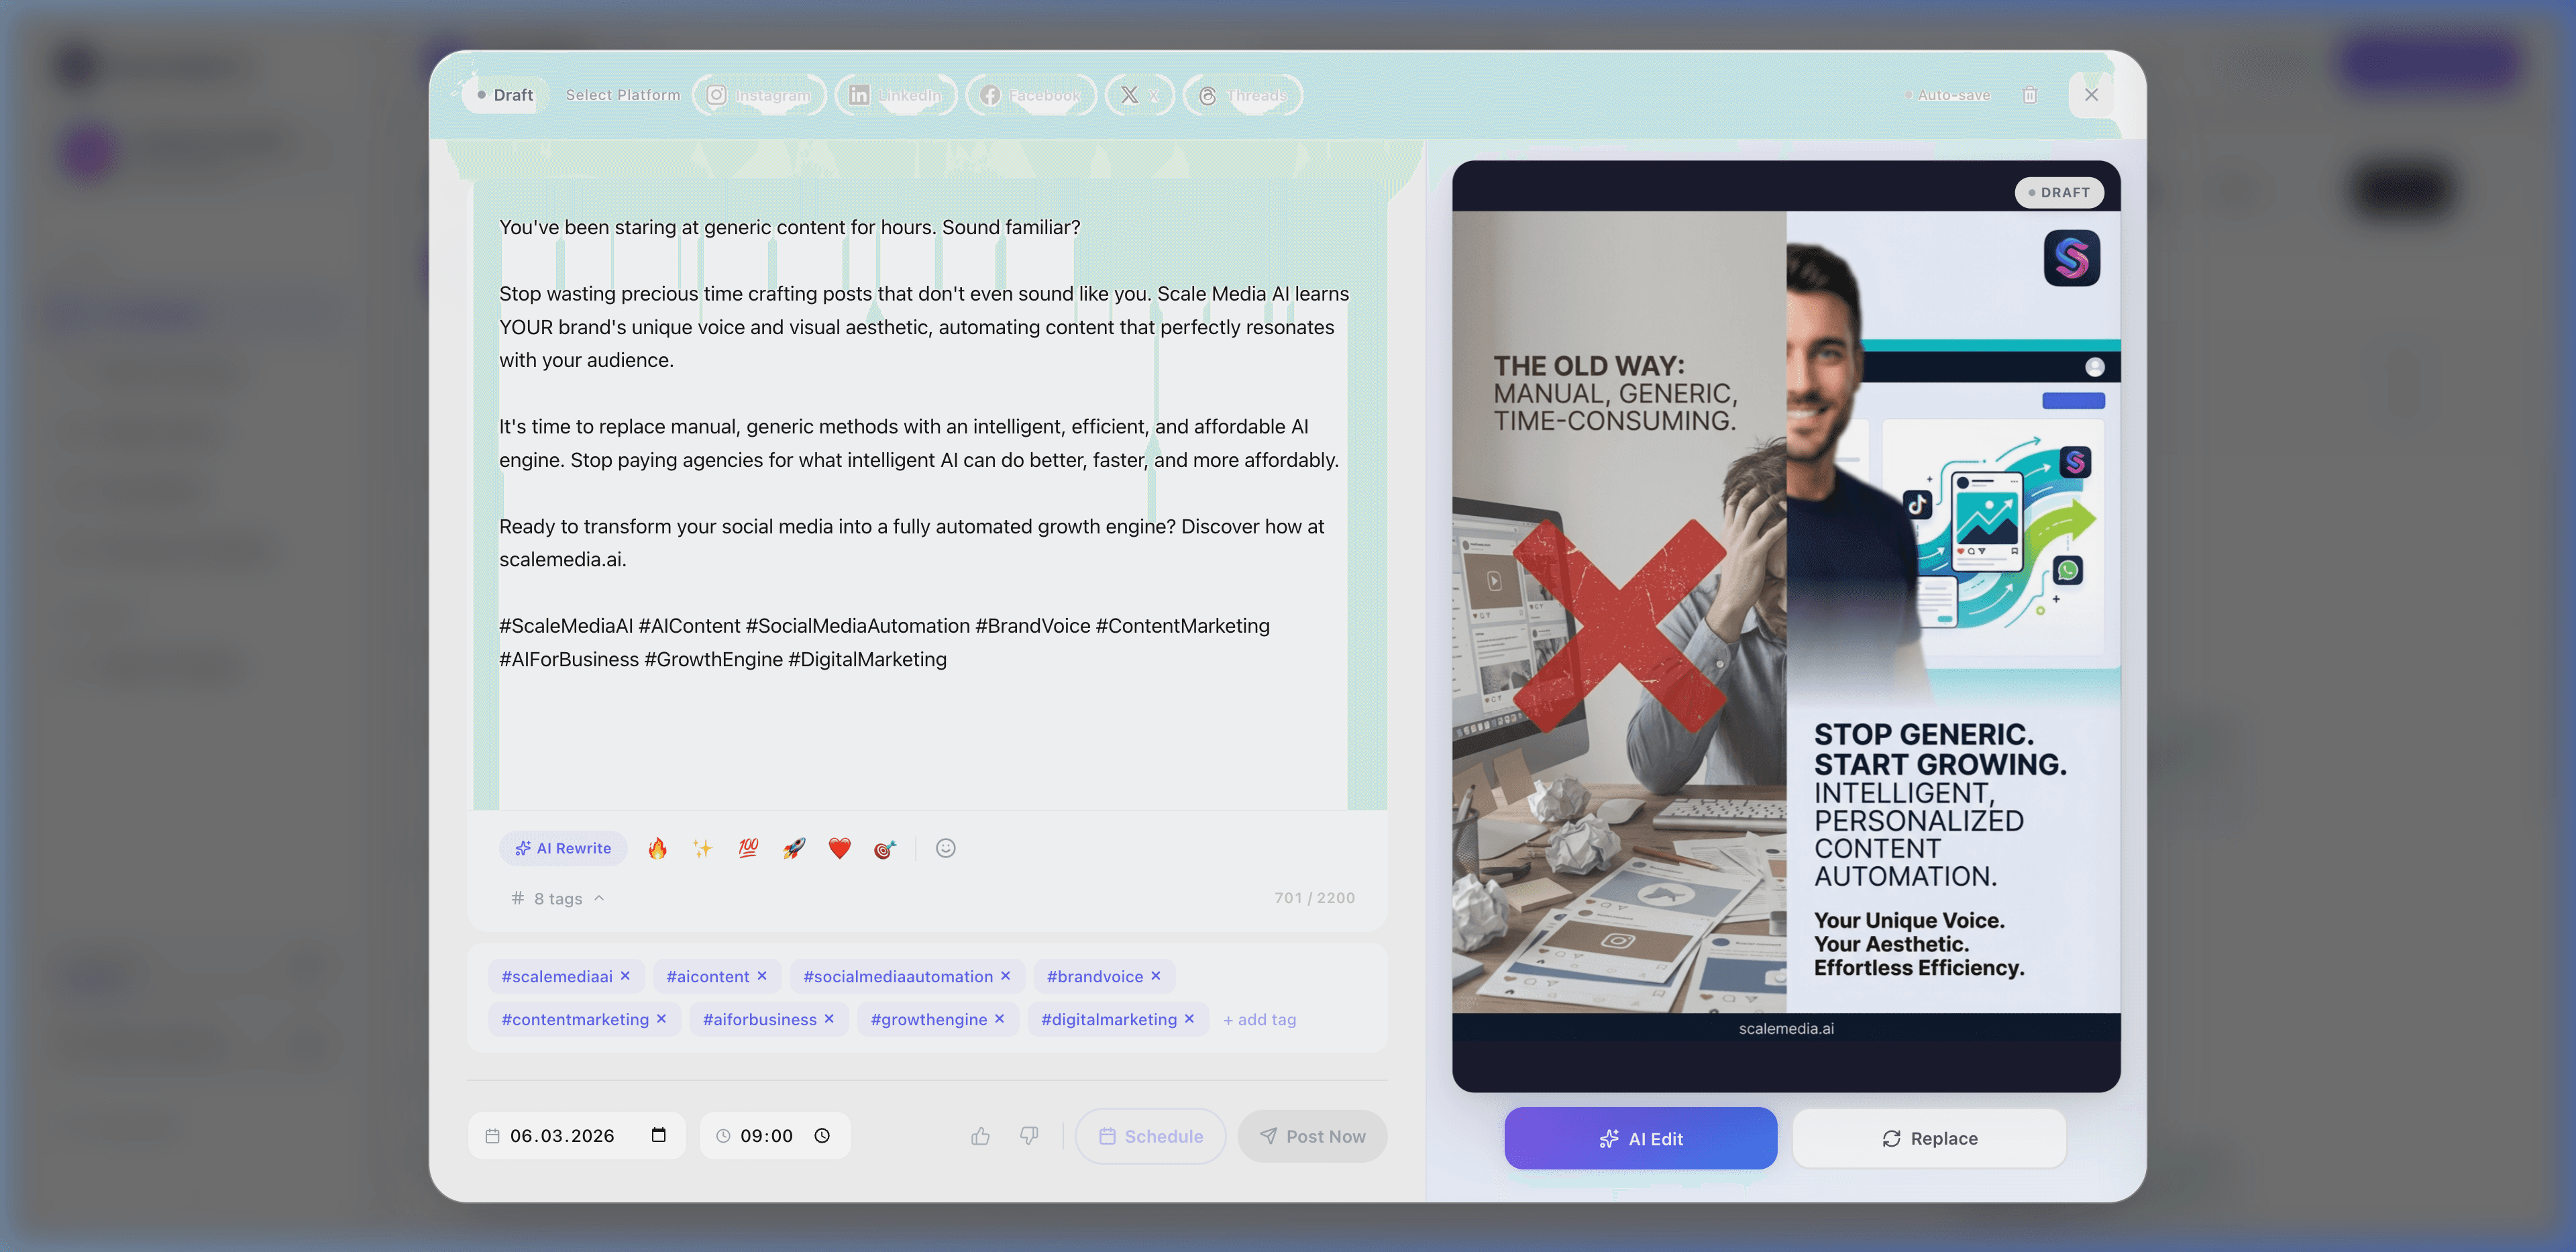Insert the sparkles emoji
Image resolution: width=2576 pixels, height=1252 pixels.
click(703, 848)
